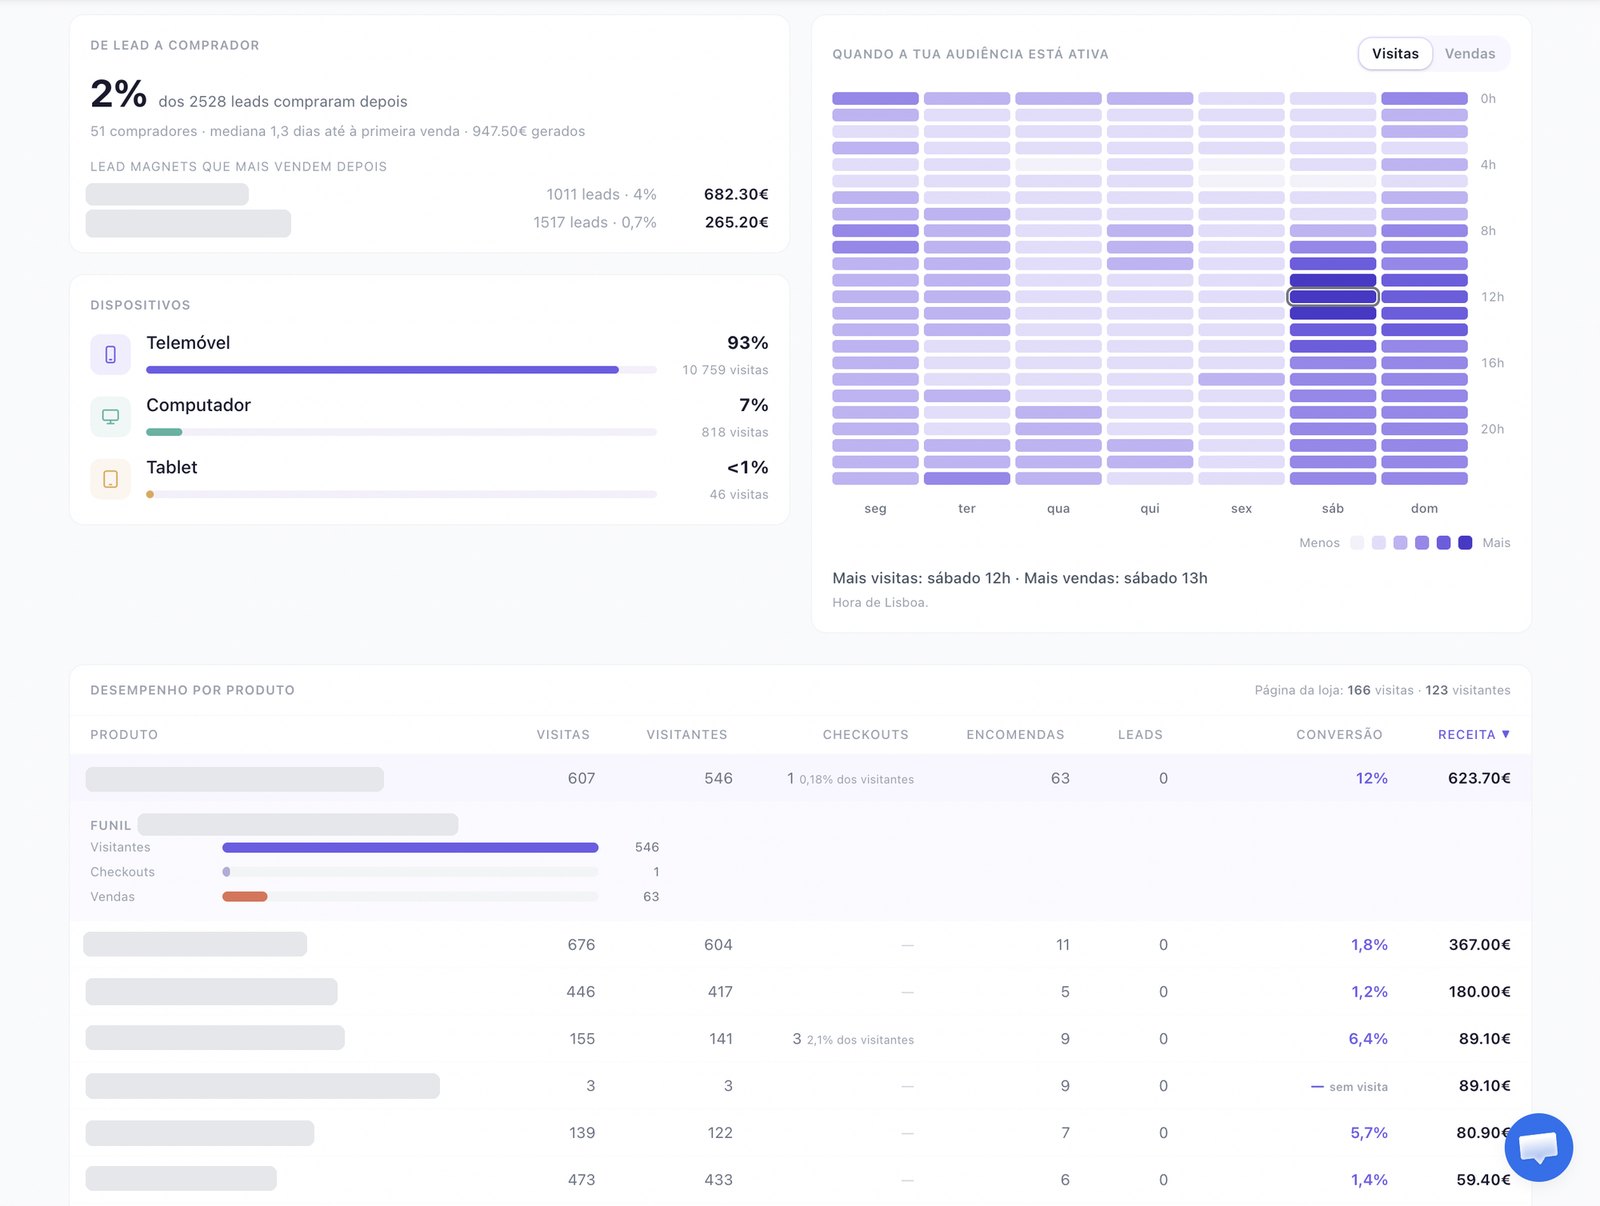This screenshot has height=1206, width=1600.
Task: Click the Telemóvel phone device icon
Action: click(x=110, y=354)
